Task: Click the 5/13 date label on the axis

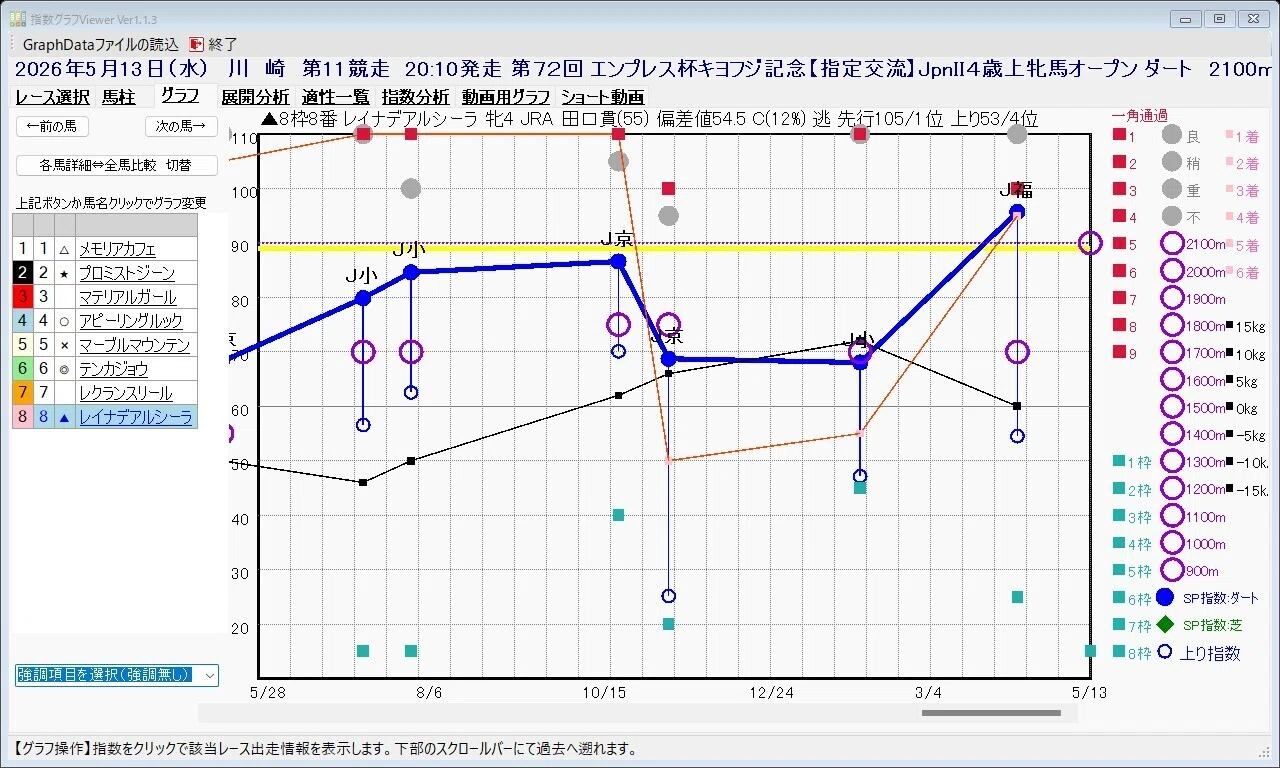Action: pos(1090,692)
